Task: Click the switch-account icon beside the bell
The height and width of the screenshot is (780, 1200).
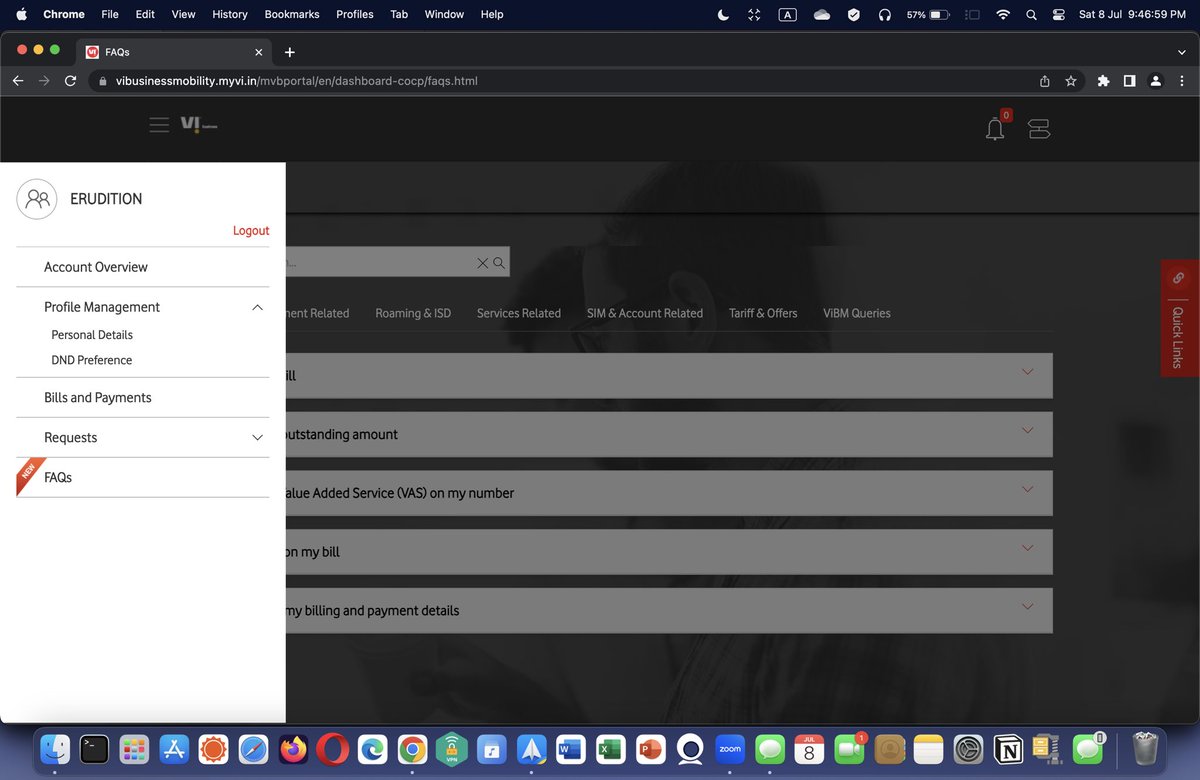Action: tap(1039, 129)
